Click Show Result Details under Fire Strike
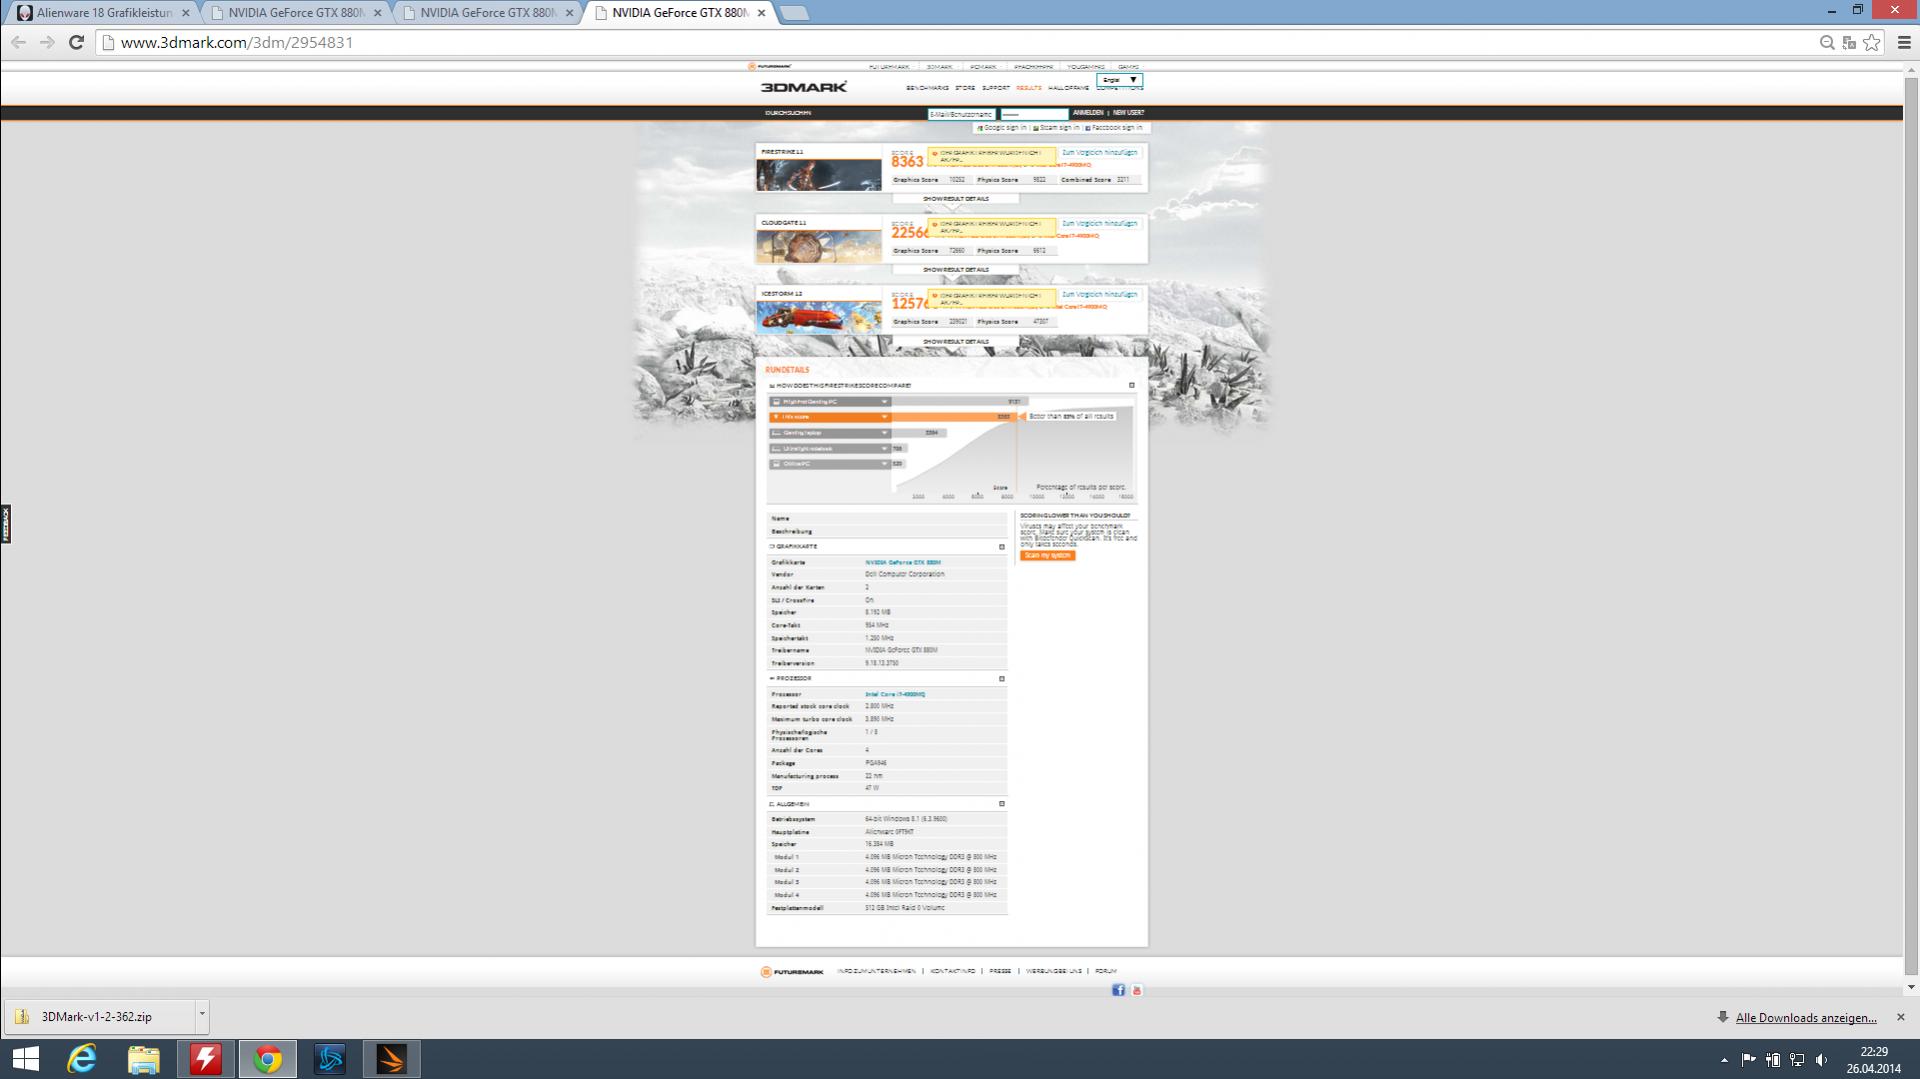The image size is (1920, 1079). tap(955, 199)
